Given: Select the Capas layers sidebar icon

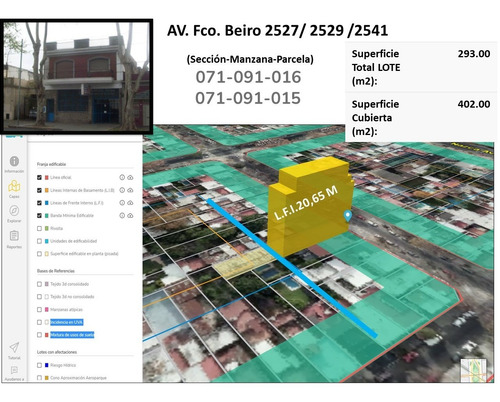Looking at the screenshot, I should click(x=14, y=186).
